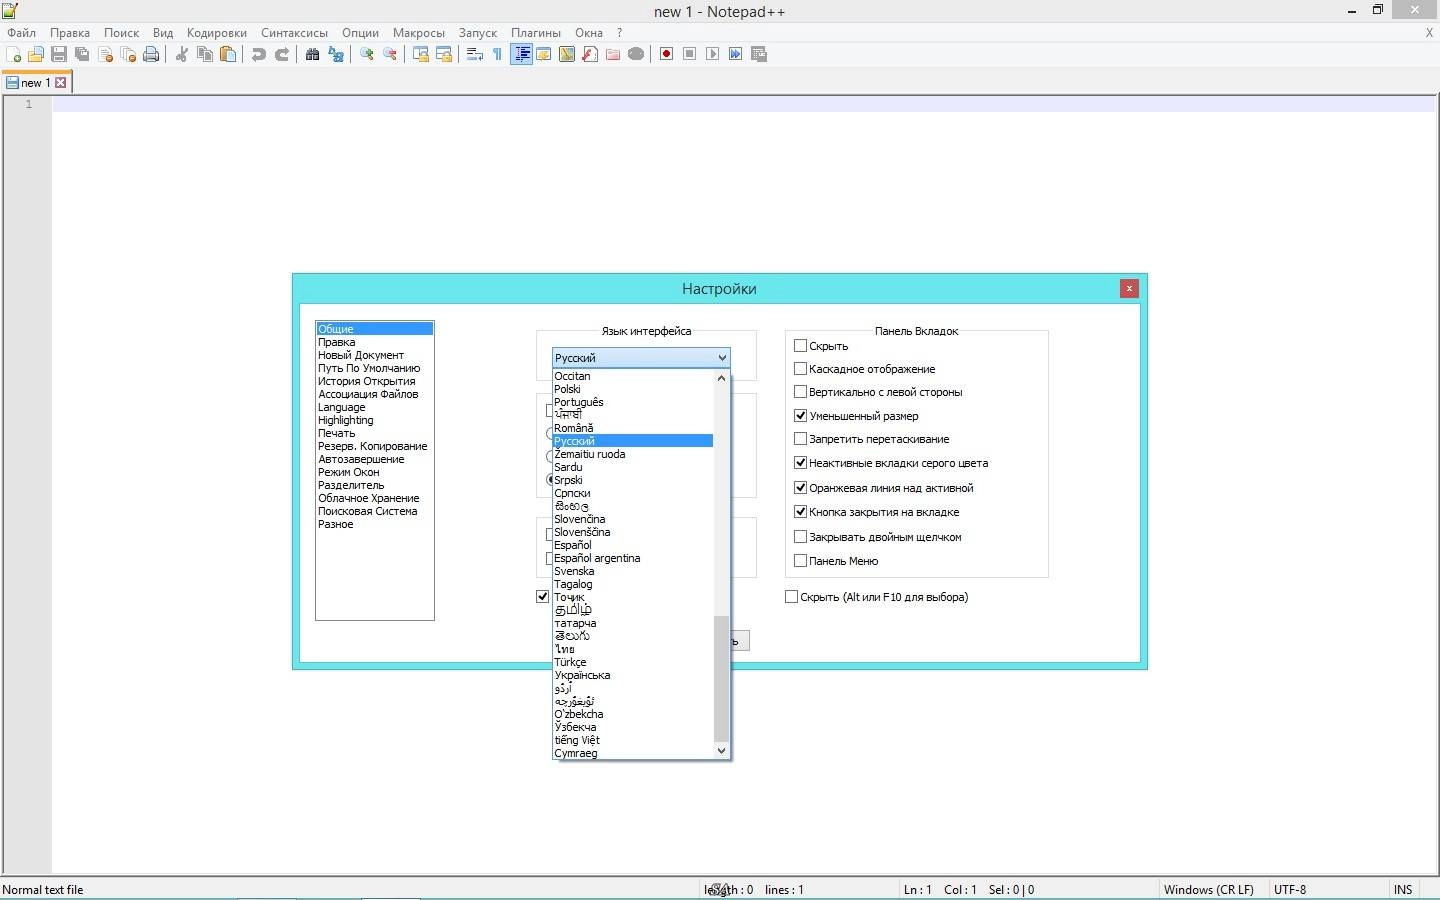The width and height of the screenshot is (1440, 900).
Task: Choose Română in language list
Action: (x=633, y=428)
